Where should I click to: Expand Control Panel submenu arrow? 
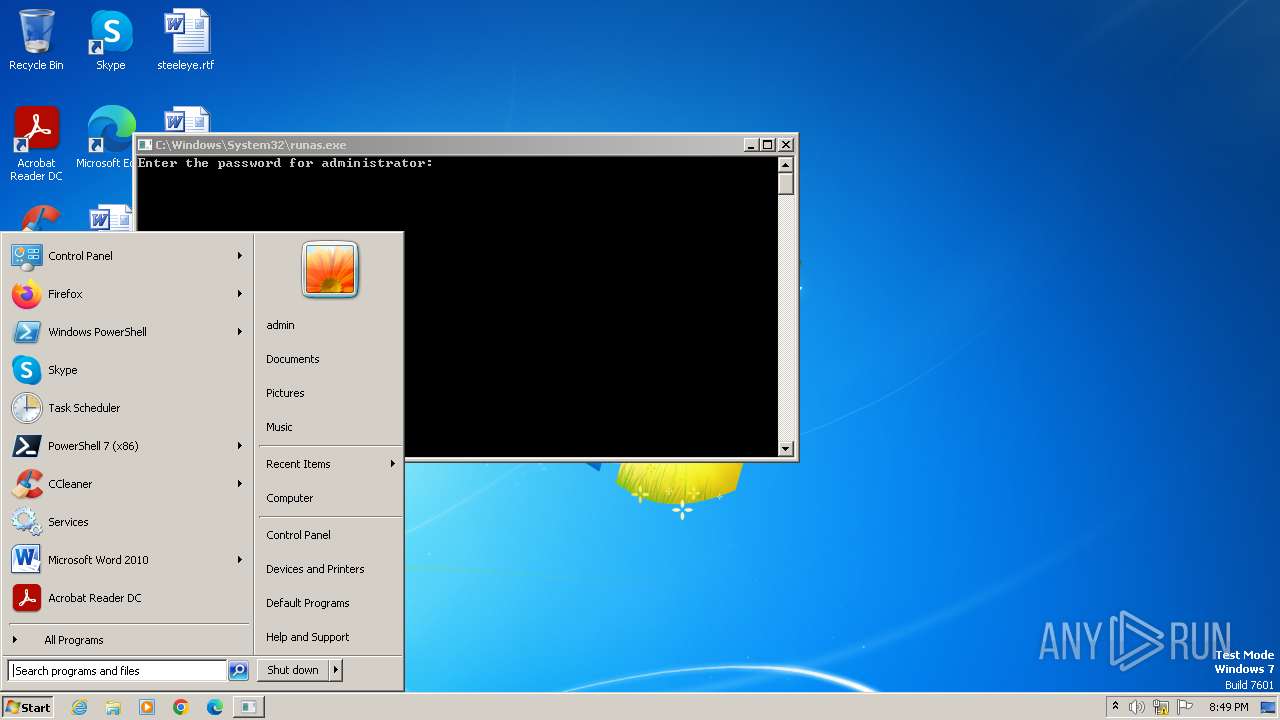point(240,256)
